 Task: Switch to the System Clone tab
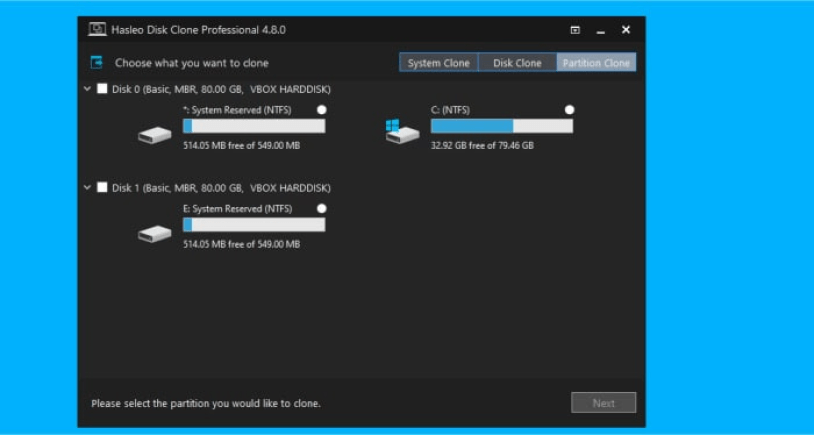(439, 63)
